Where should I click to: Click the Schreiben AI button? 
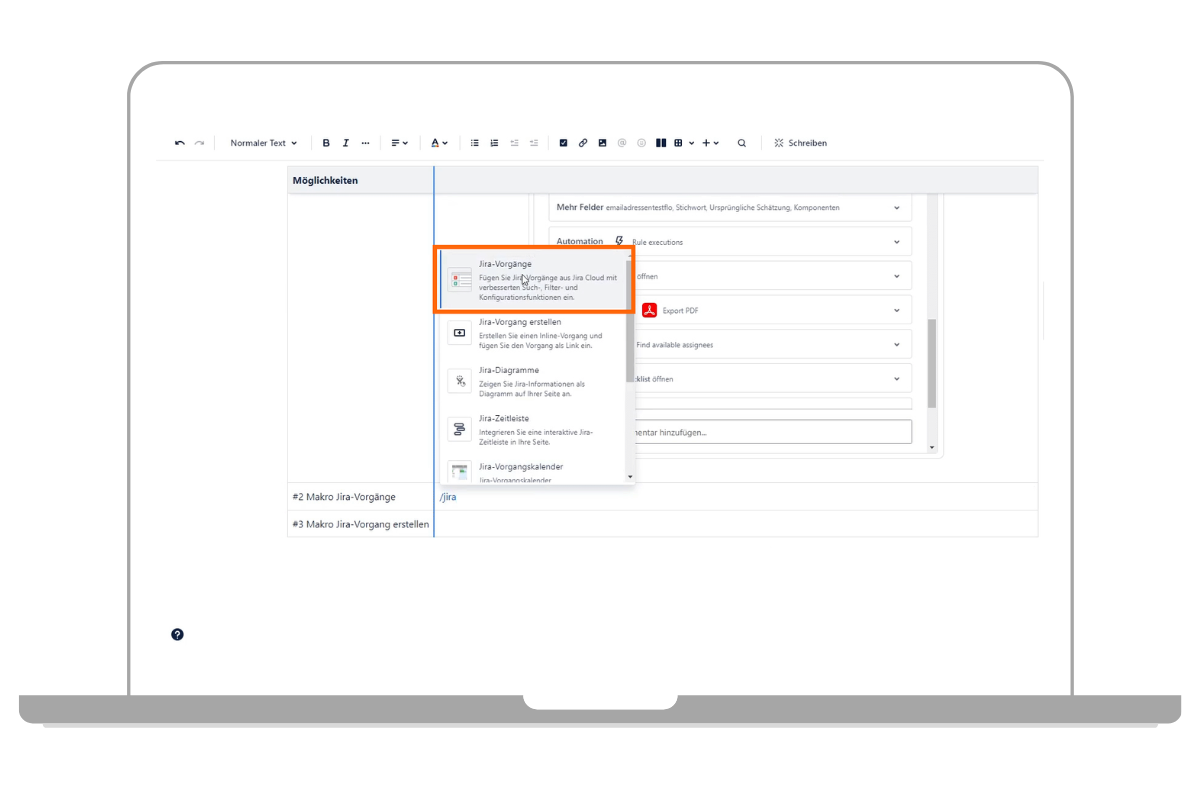click(x=800, y=143)
